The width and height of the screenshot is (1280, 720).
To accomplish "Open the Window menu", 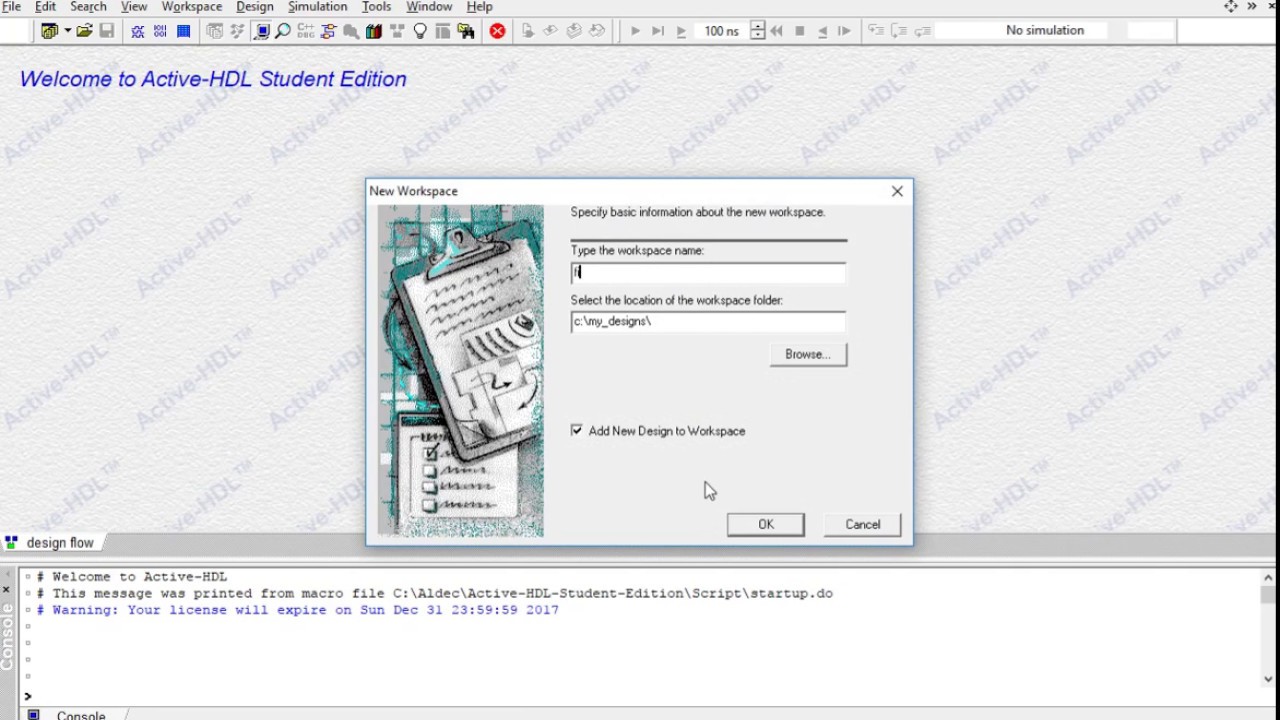I will pyautogui.click(x=429, y=7).
